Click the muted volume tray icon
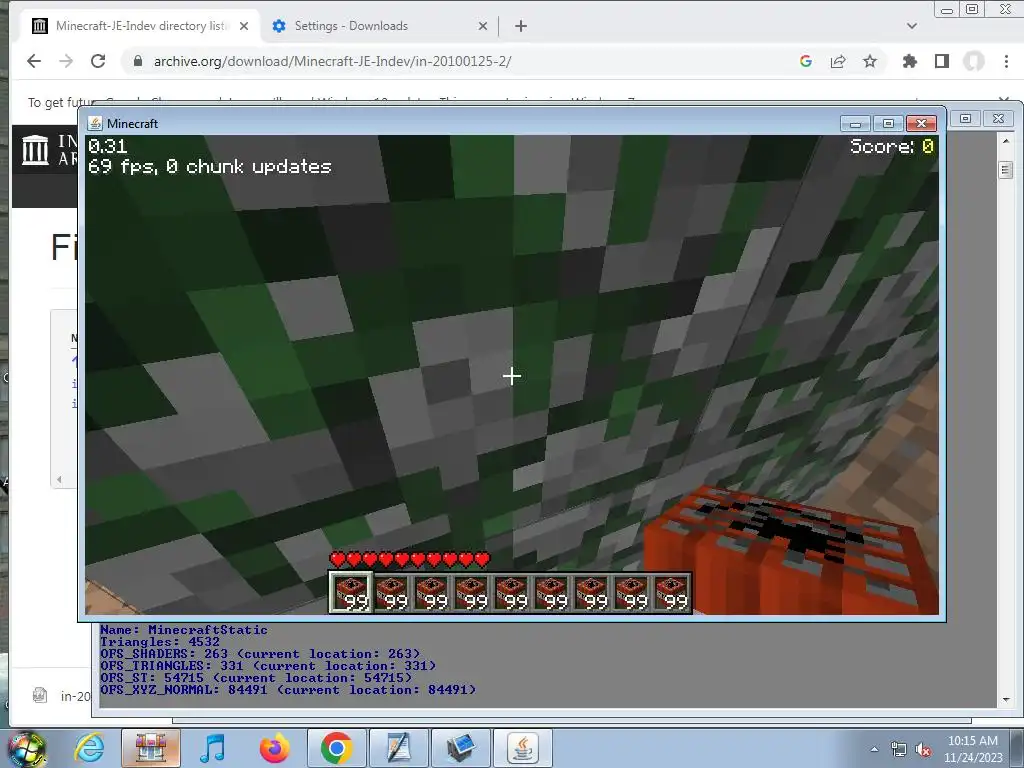Viewport: 1024px width, 768px height. [x=923, y=749]
